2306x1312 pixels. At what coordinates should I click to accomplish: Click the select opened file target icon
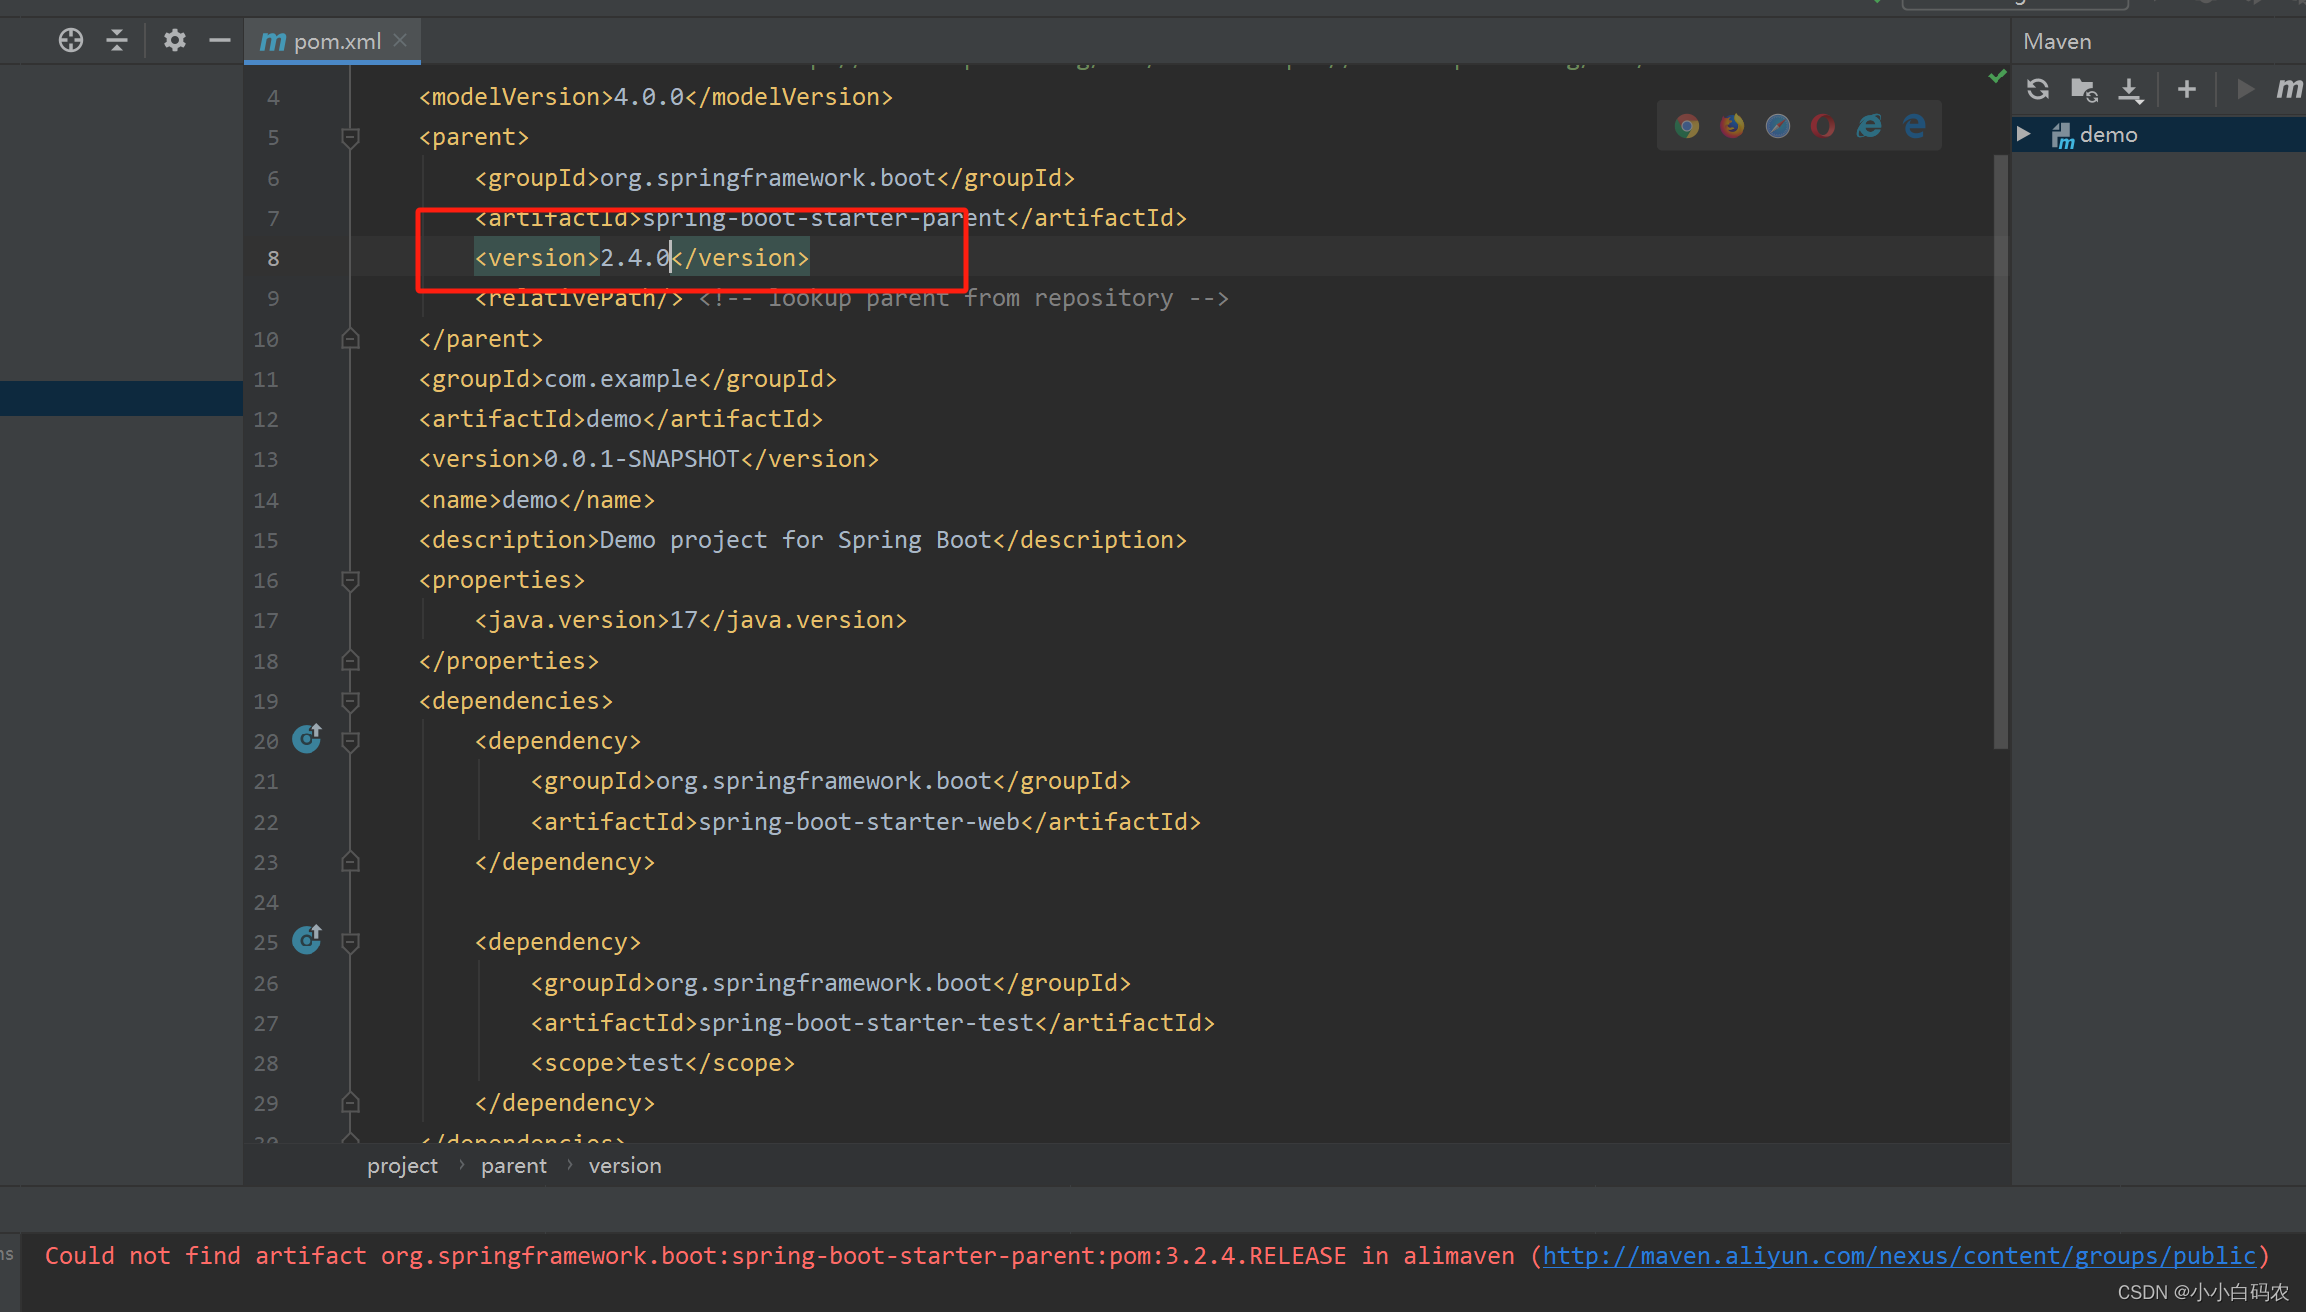coord(71,40)
